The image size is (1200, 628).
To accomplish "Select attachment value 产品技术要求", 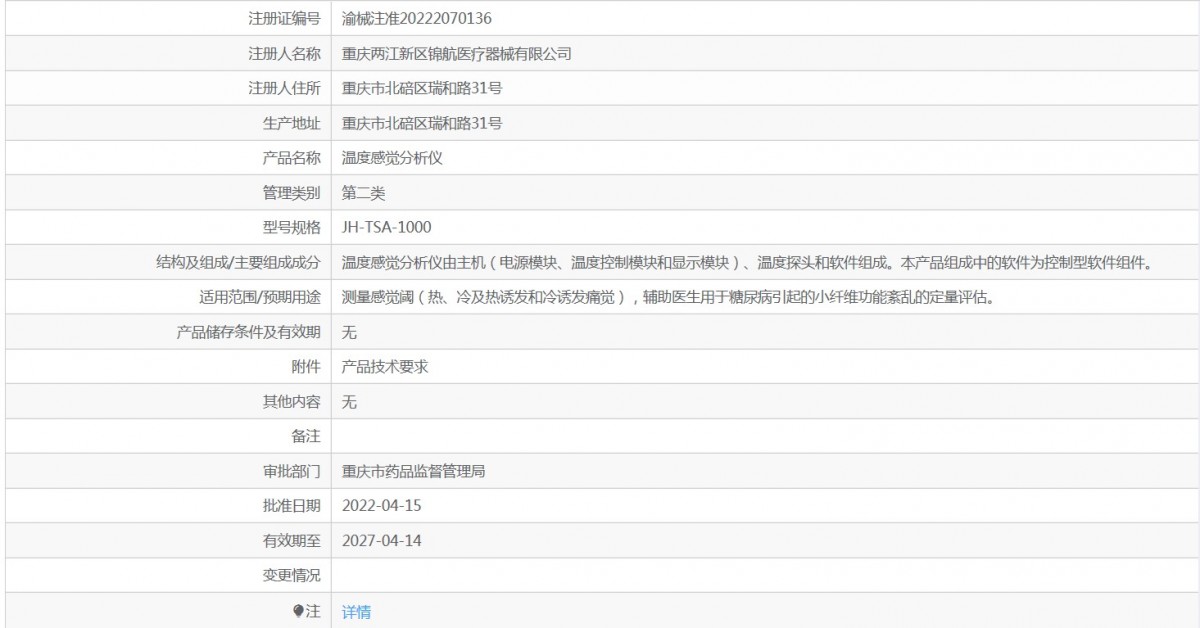I will click(x=385, y=367).
